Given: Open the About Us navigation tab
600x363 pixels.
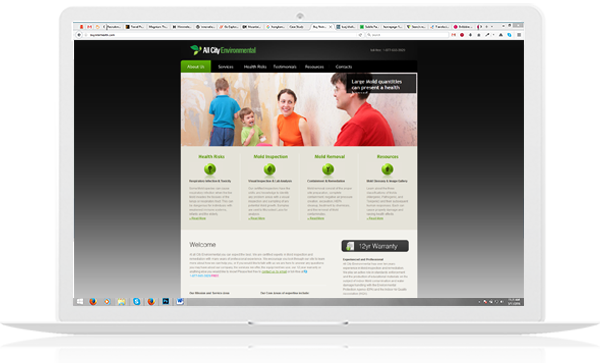Looking at the screenshot, I should [x=196, y=67].
